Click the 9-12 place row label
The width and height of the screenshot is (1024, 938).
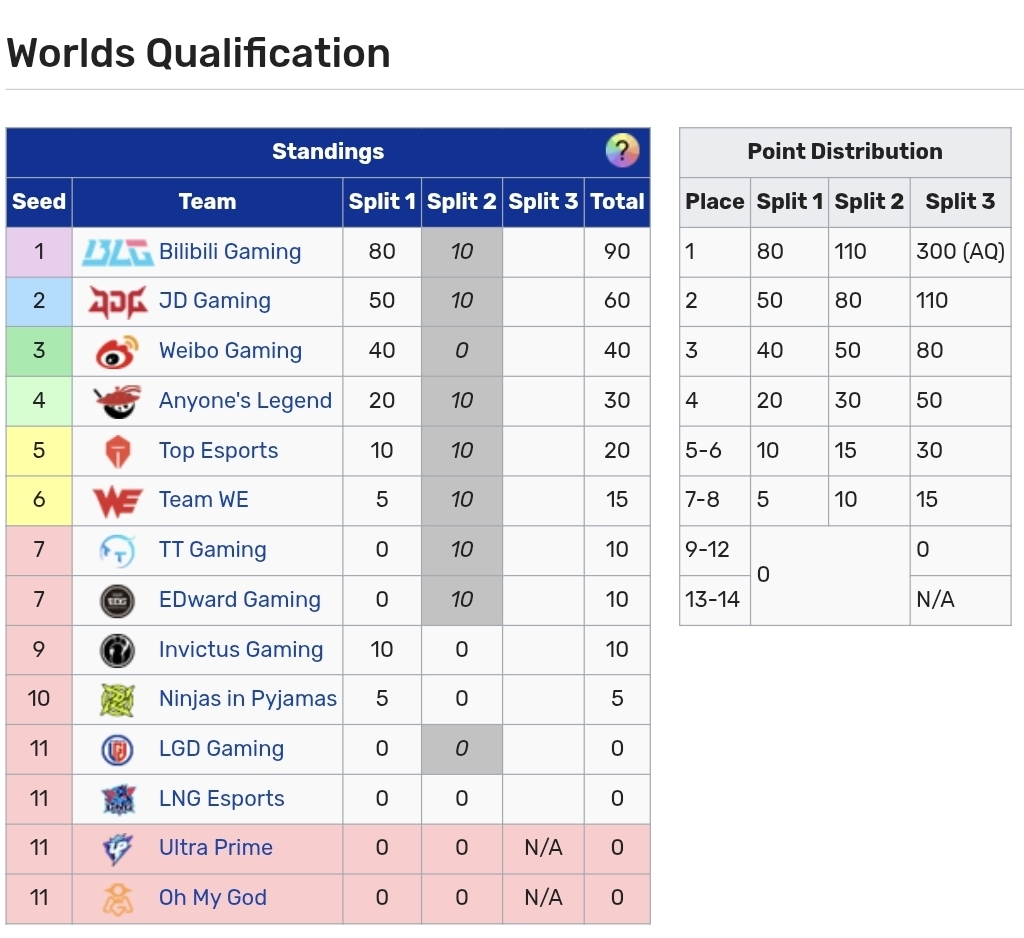coord(715,550)
